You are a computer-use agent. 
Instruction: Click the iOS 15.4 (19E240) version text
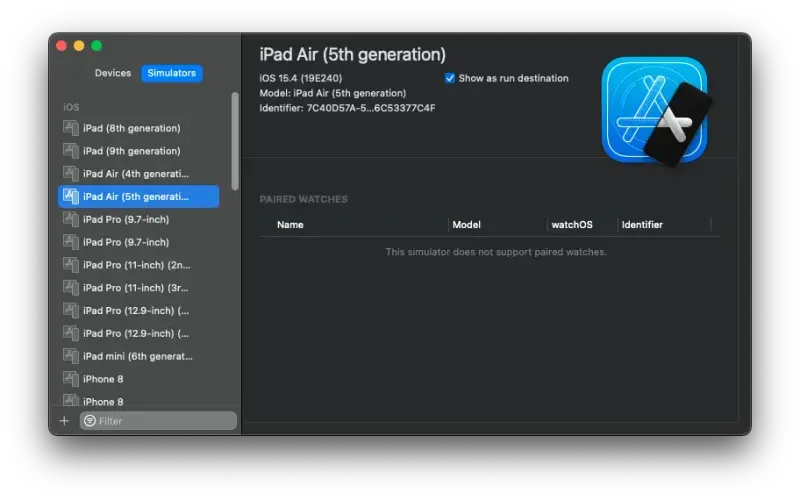point(301,78)
